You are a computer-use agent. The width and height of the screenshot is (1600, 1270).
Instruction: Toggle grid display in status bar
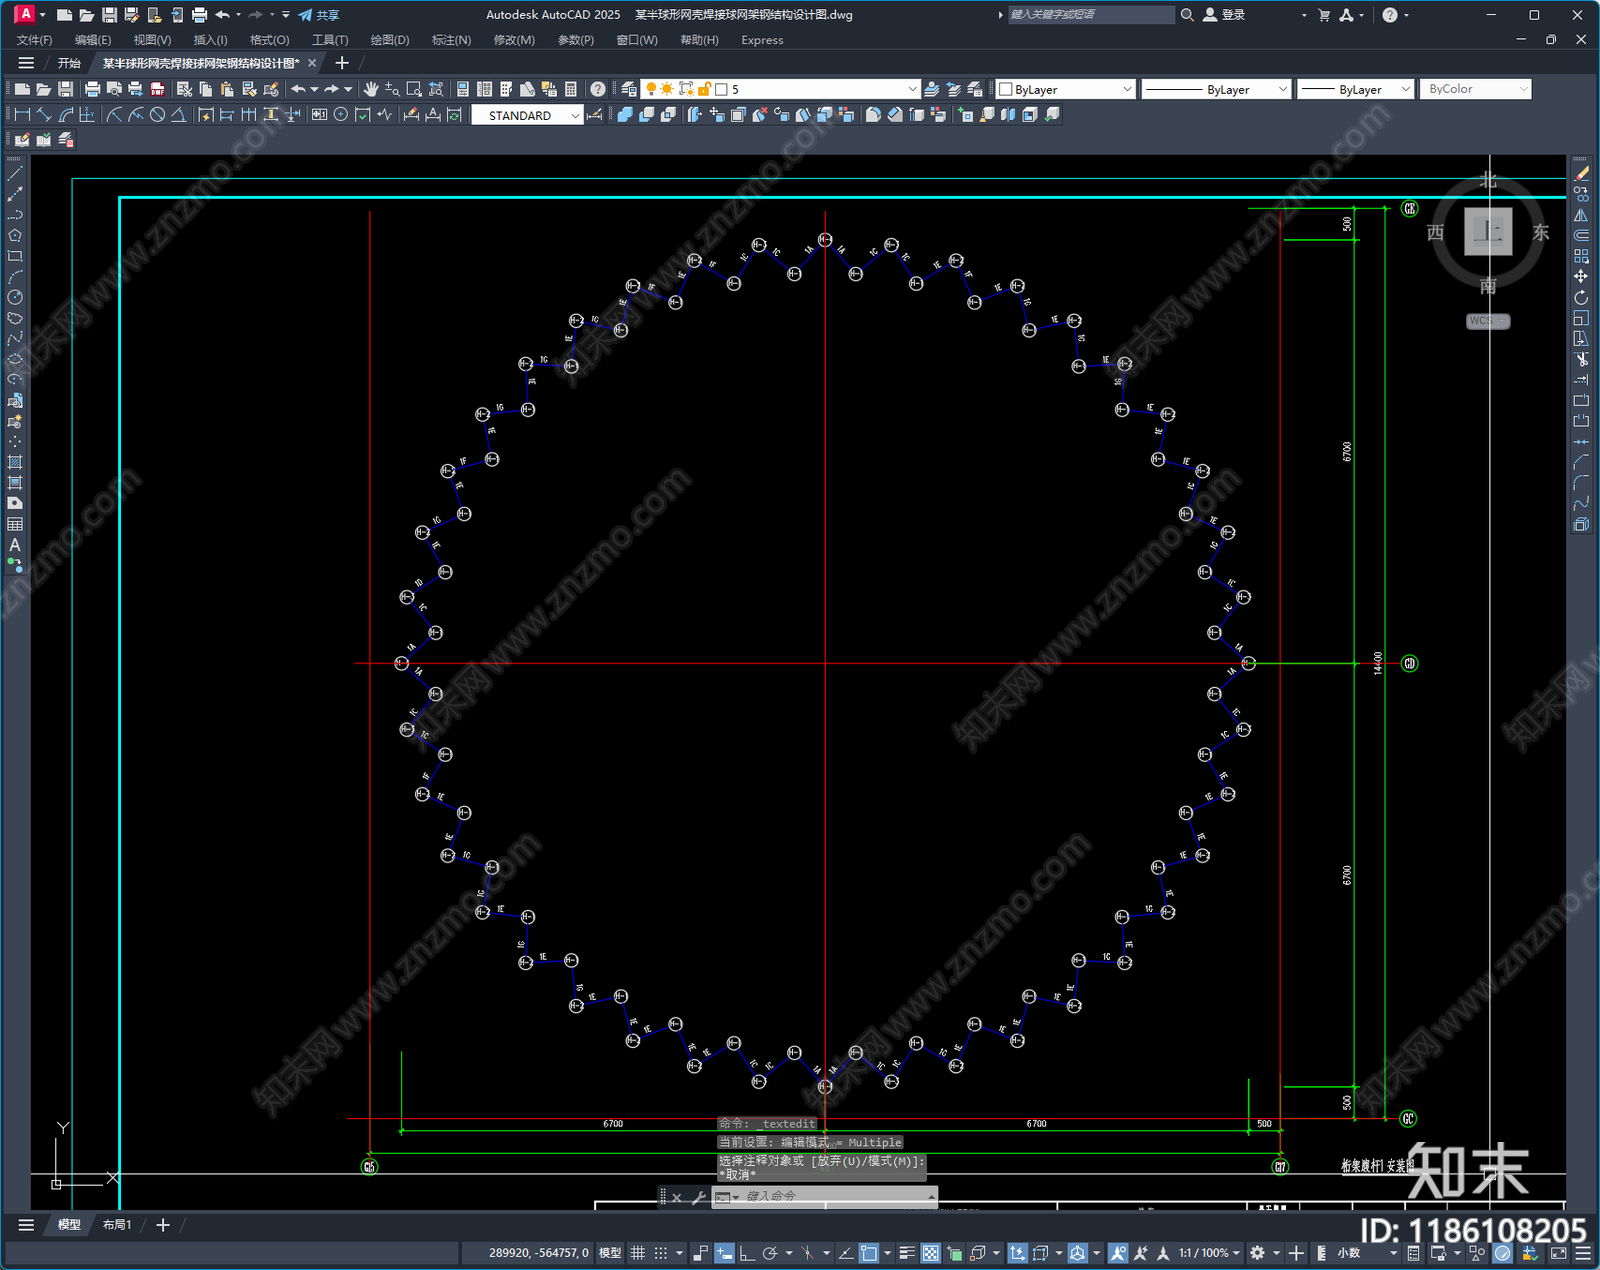pos(637,1253)
